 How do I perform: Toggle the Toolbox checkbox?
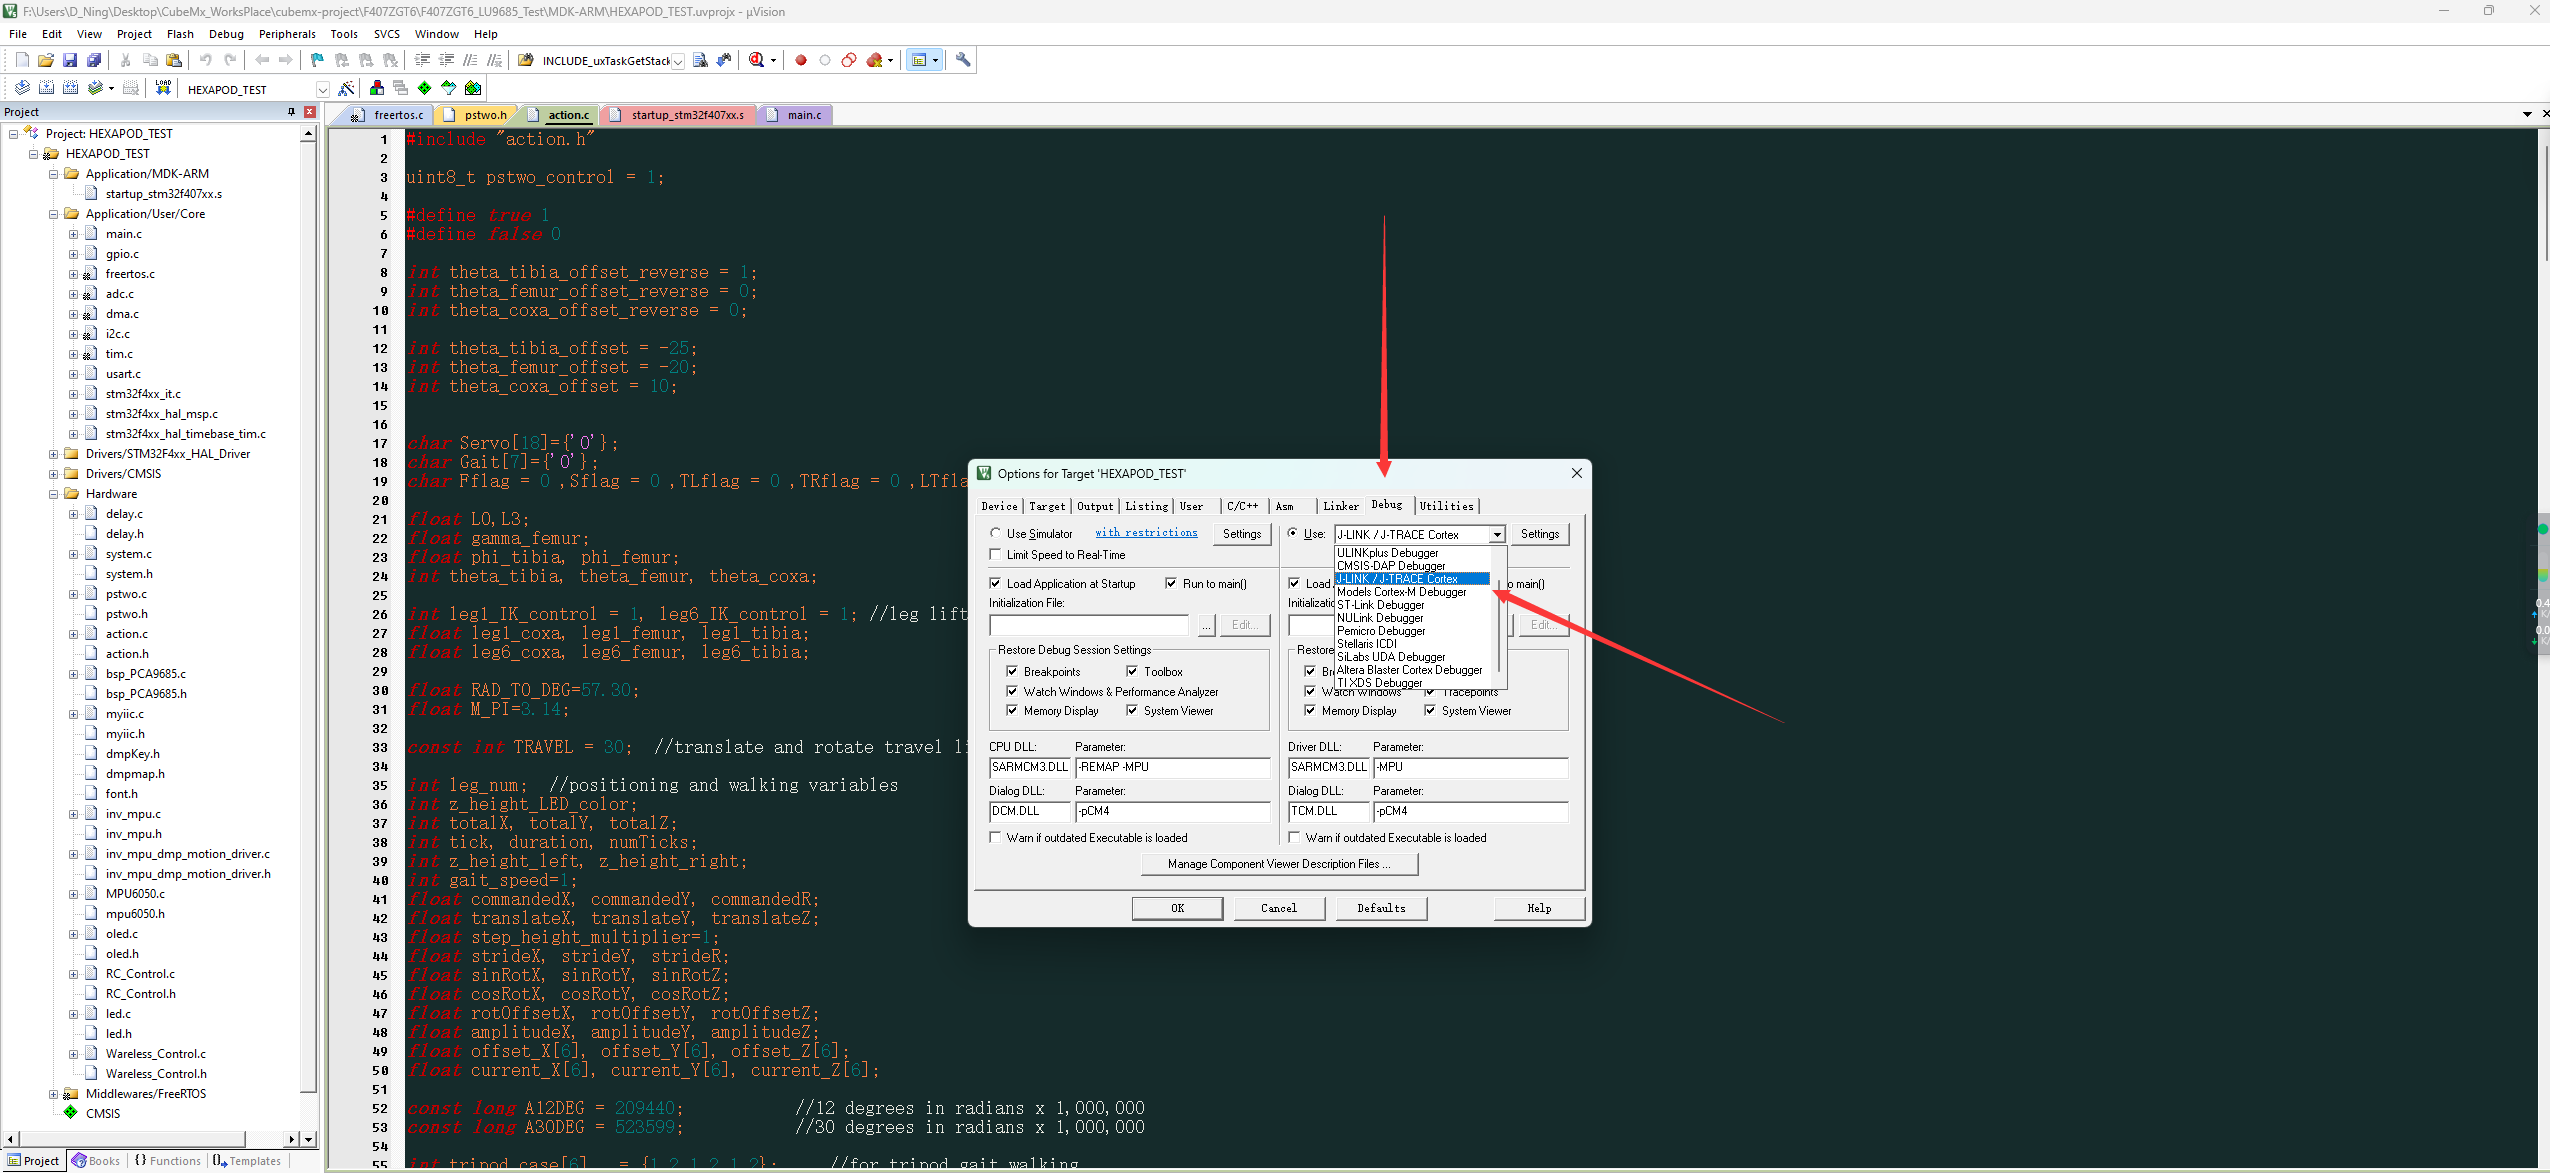pos(1132,672)
